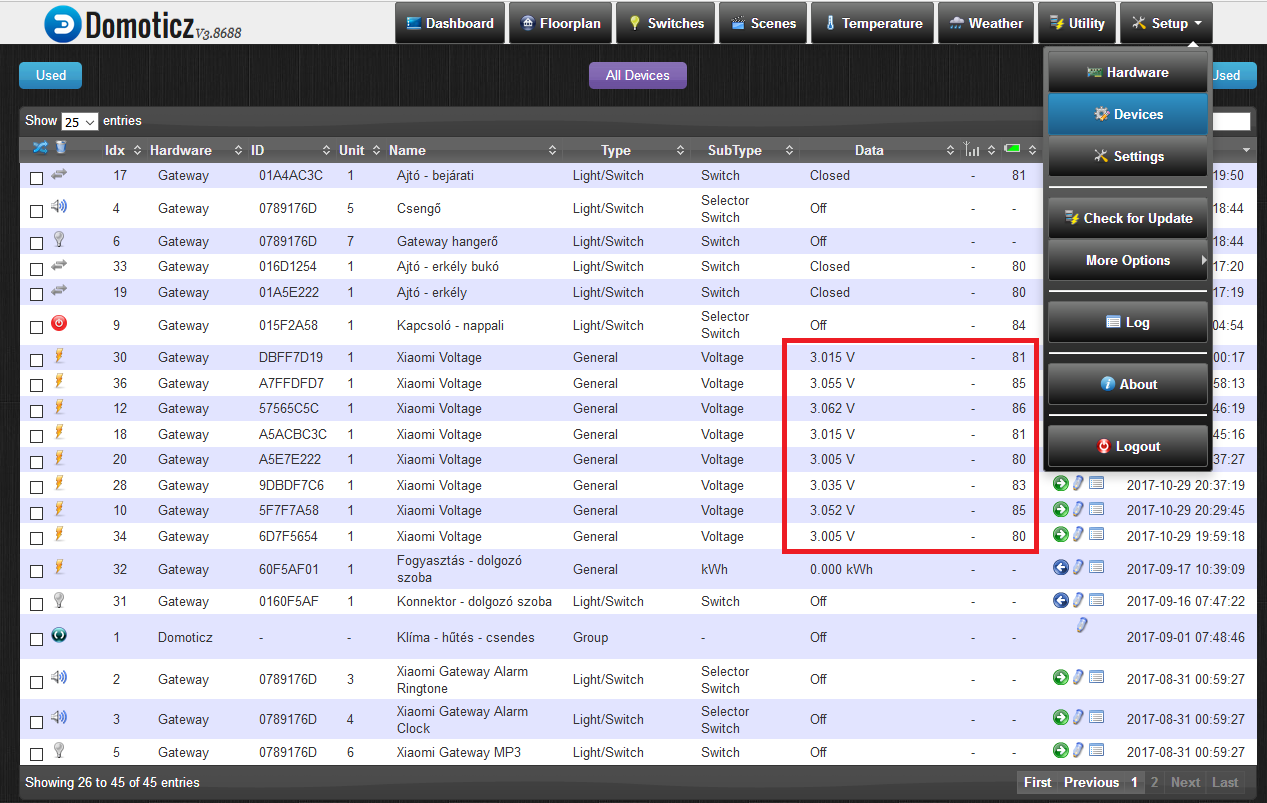Sort table by Name column

[x=473, y=150]
